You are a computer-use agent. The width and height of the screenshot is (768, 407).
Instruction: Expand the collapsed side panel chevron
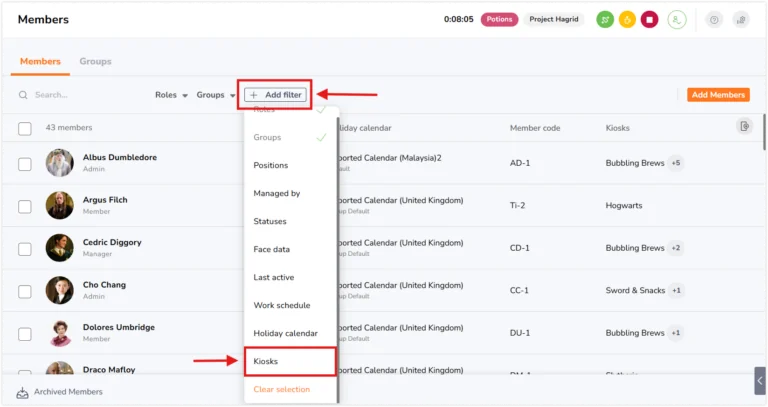(760, 381)
